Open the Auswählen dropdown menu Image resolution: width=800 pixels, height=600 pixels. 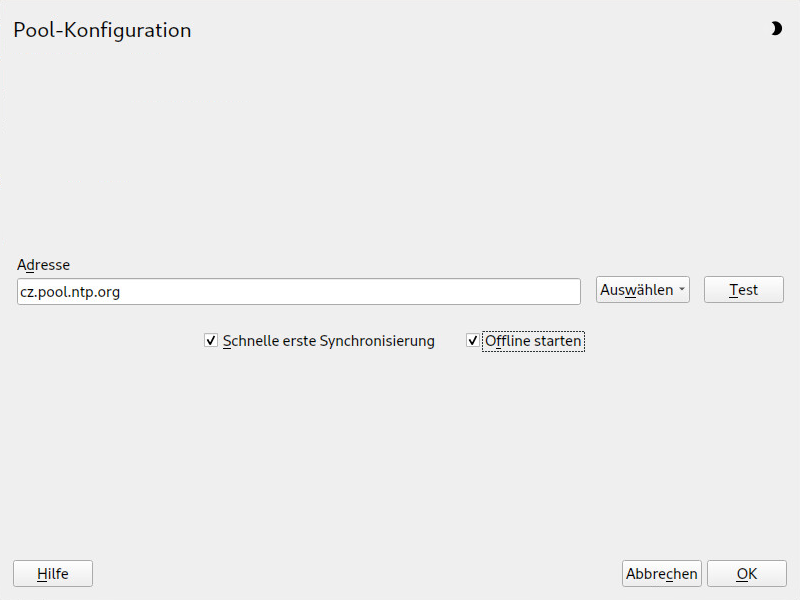(x=643, y=290)
